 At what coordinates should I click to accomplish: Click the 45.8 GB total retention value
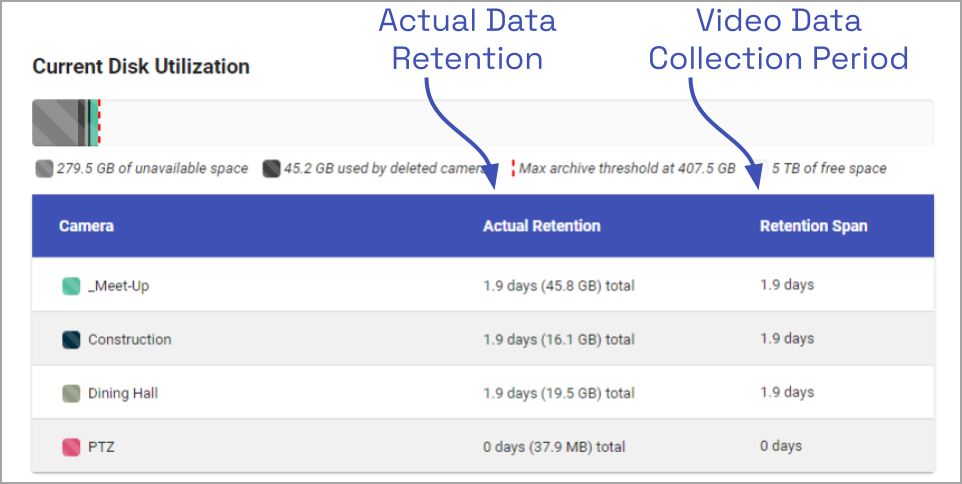point(558,286)
